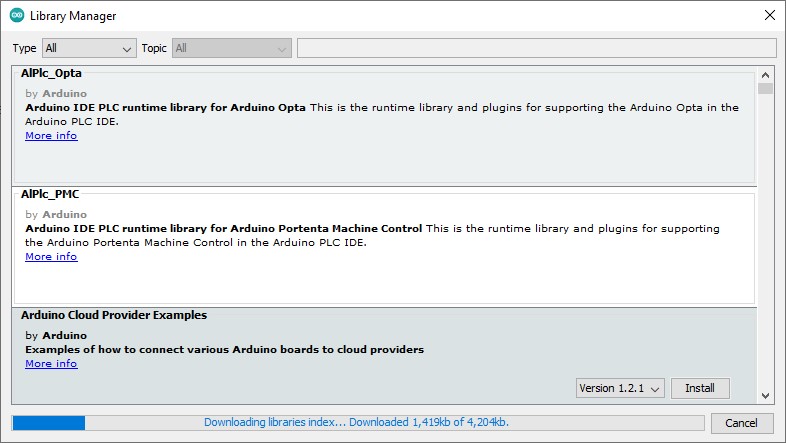This screenshot has width=786, height=443.
Task: Select Arduino Cloud Provider Examples entry title
Action: pos(114,315)
